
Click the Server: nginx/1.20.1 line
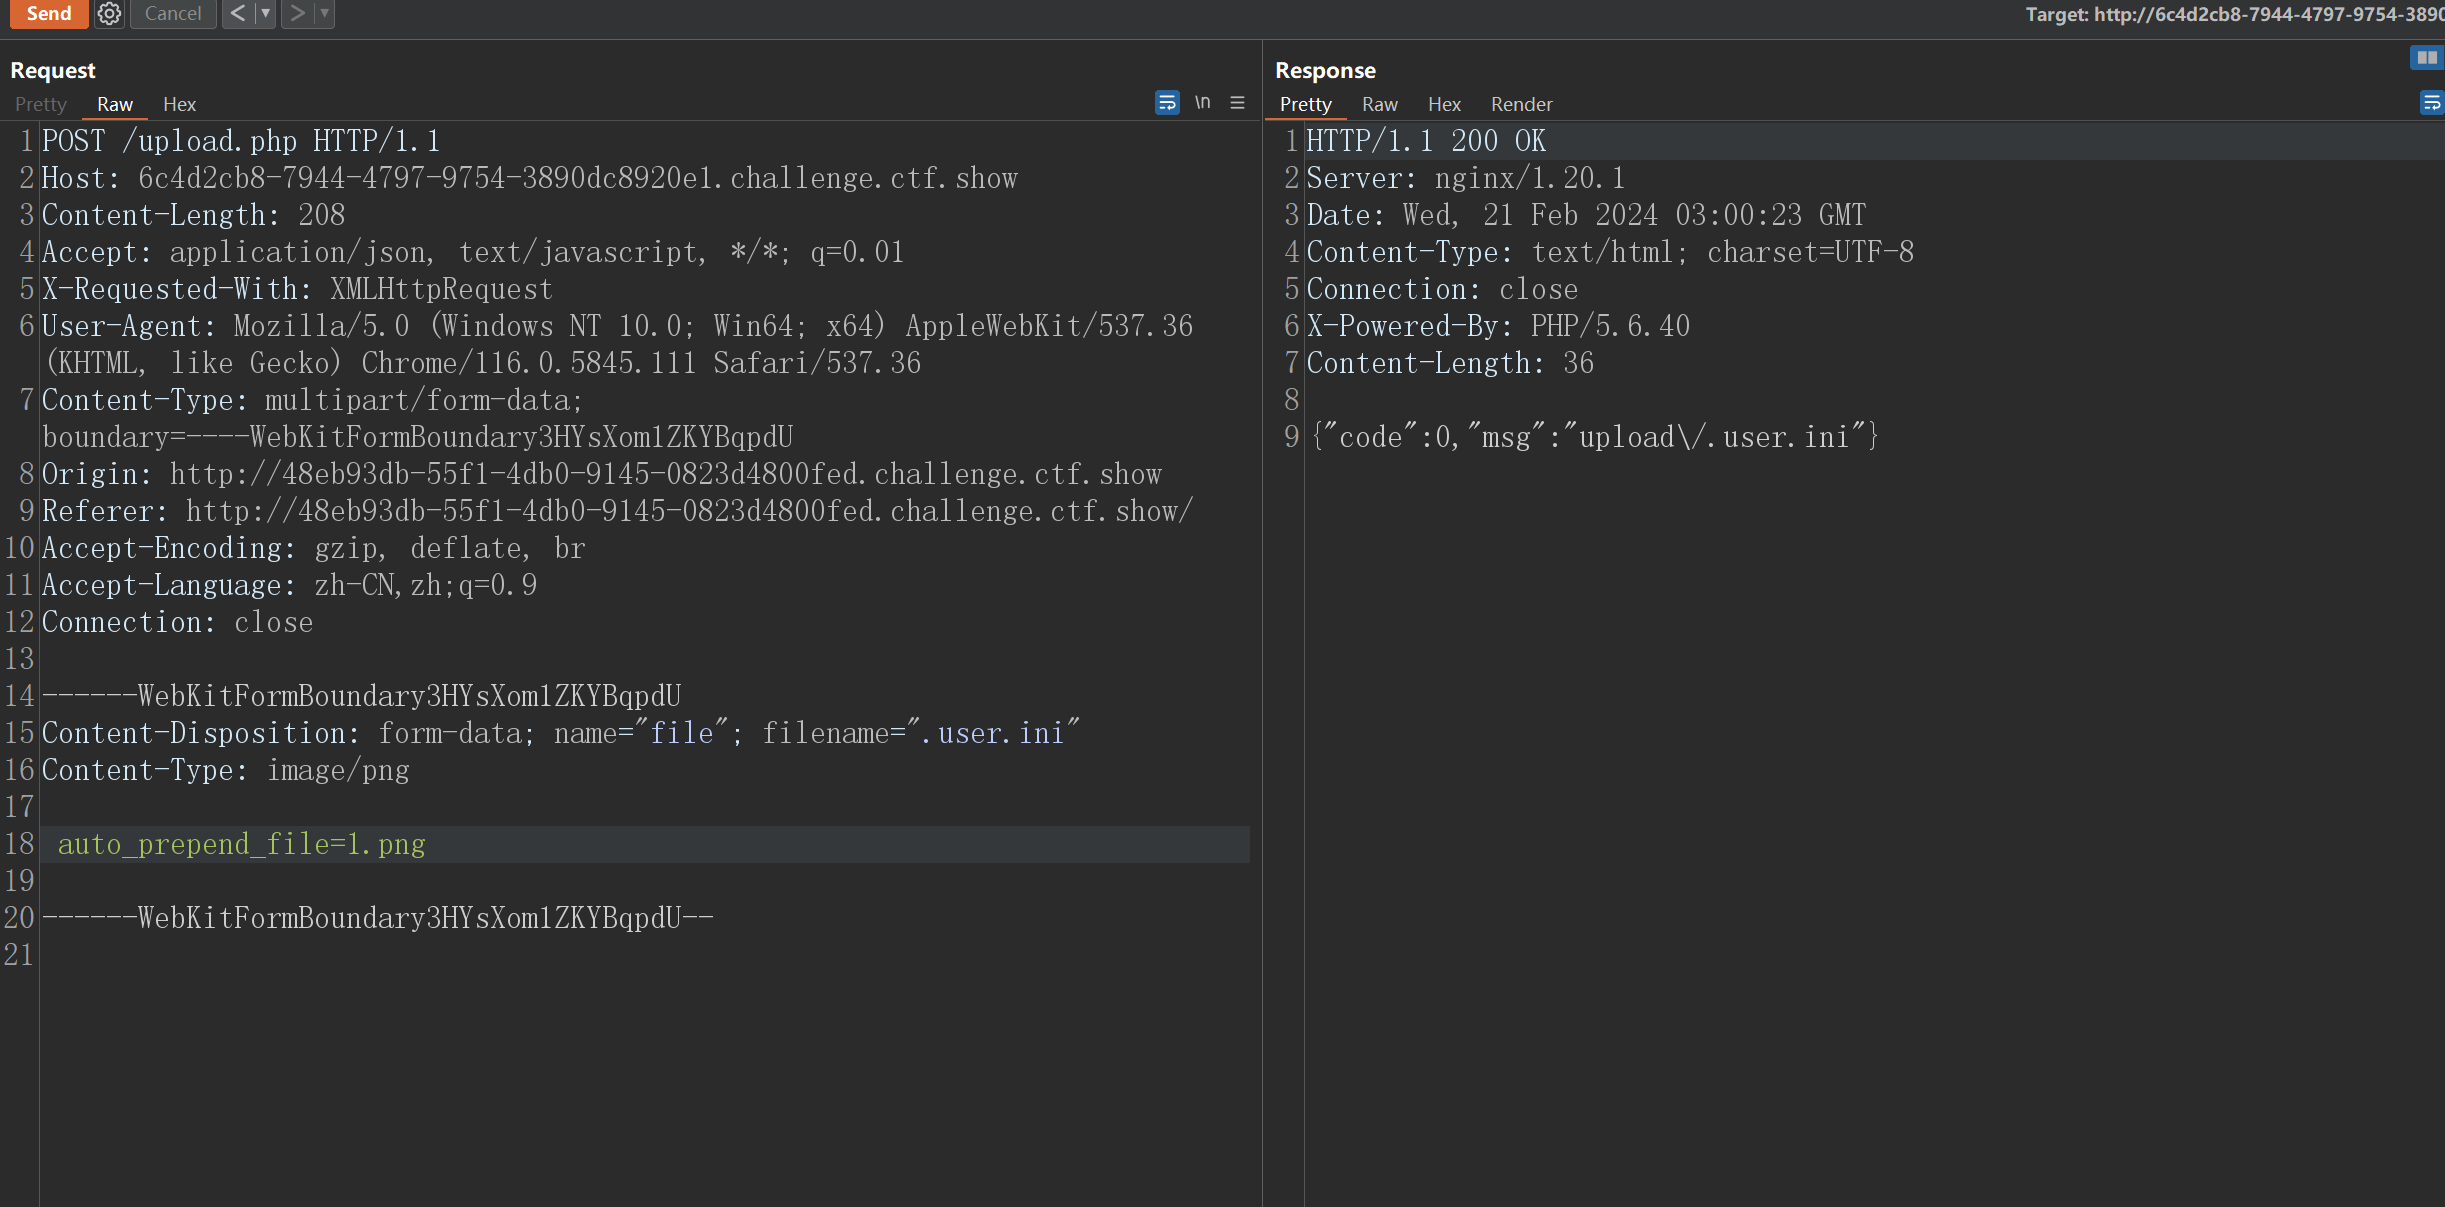tap(1466, 178)
